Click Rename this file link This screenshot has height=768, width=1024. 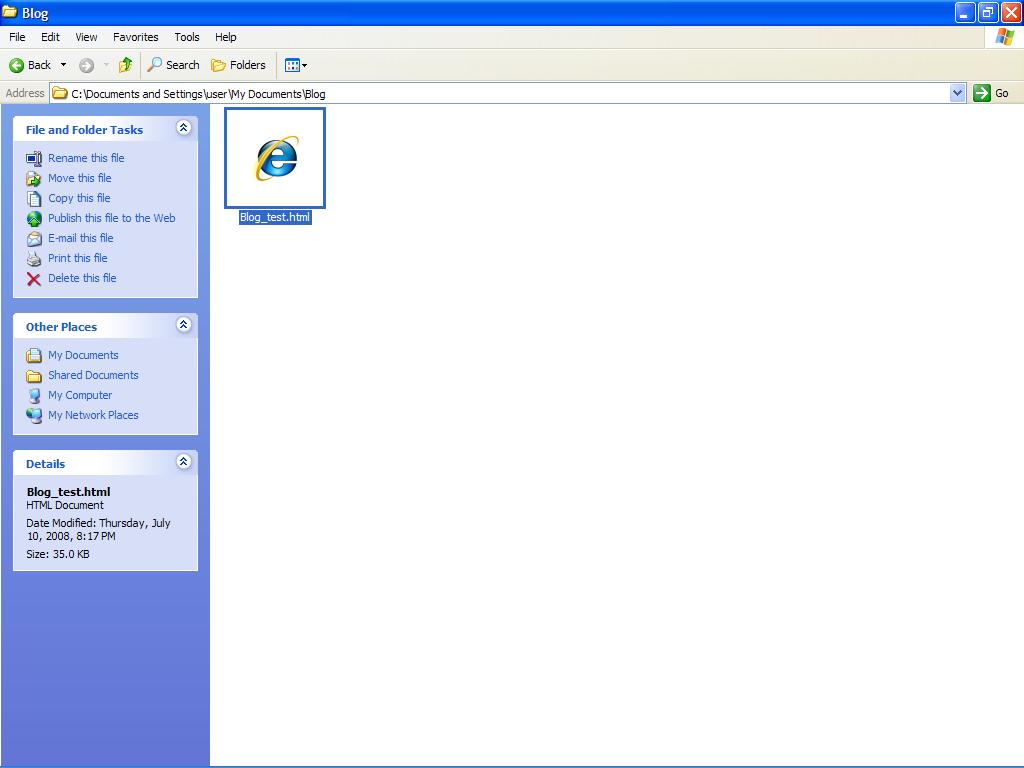pos(86,158)
